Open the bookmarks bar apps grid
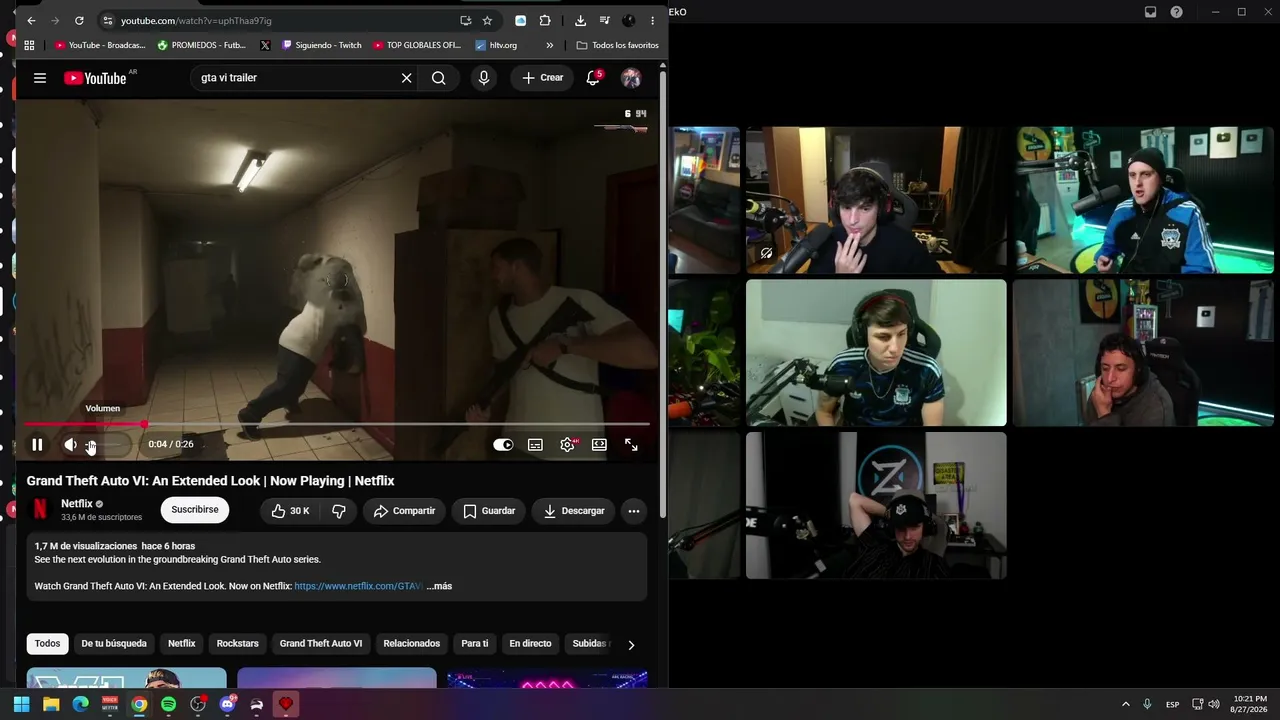The height and width of the screenshot is (720, 1280). (29, 45)
